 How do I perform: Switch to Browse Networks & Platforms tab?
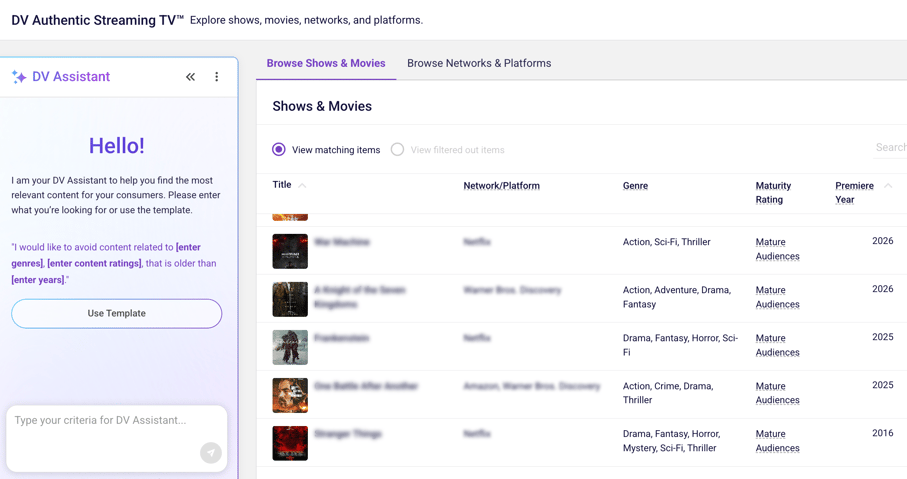[479, 63]
